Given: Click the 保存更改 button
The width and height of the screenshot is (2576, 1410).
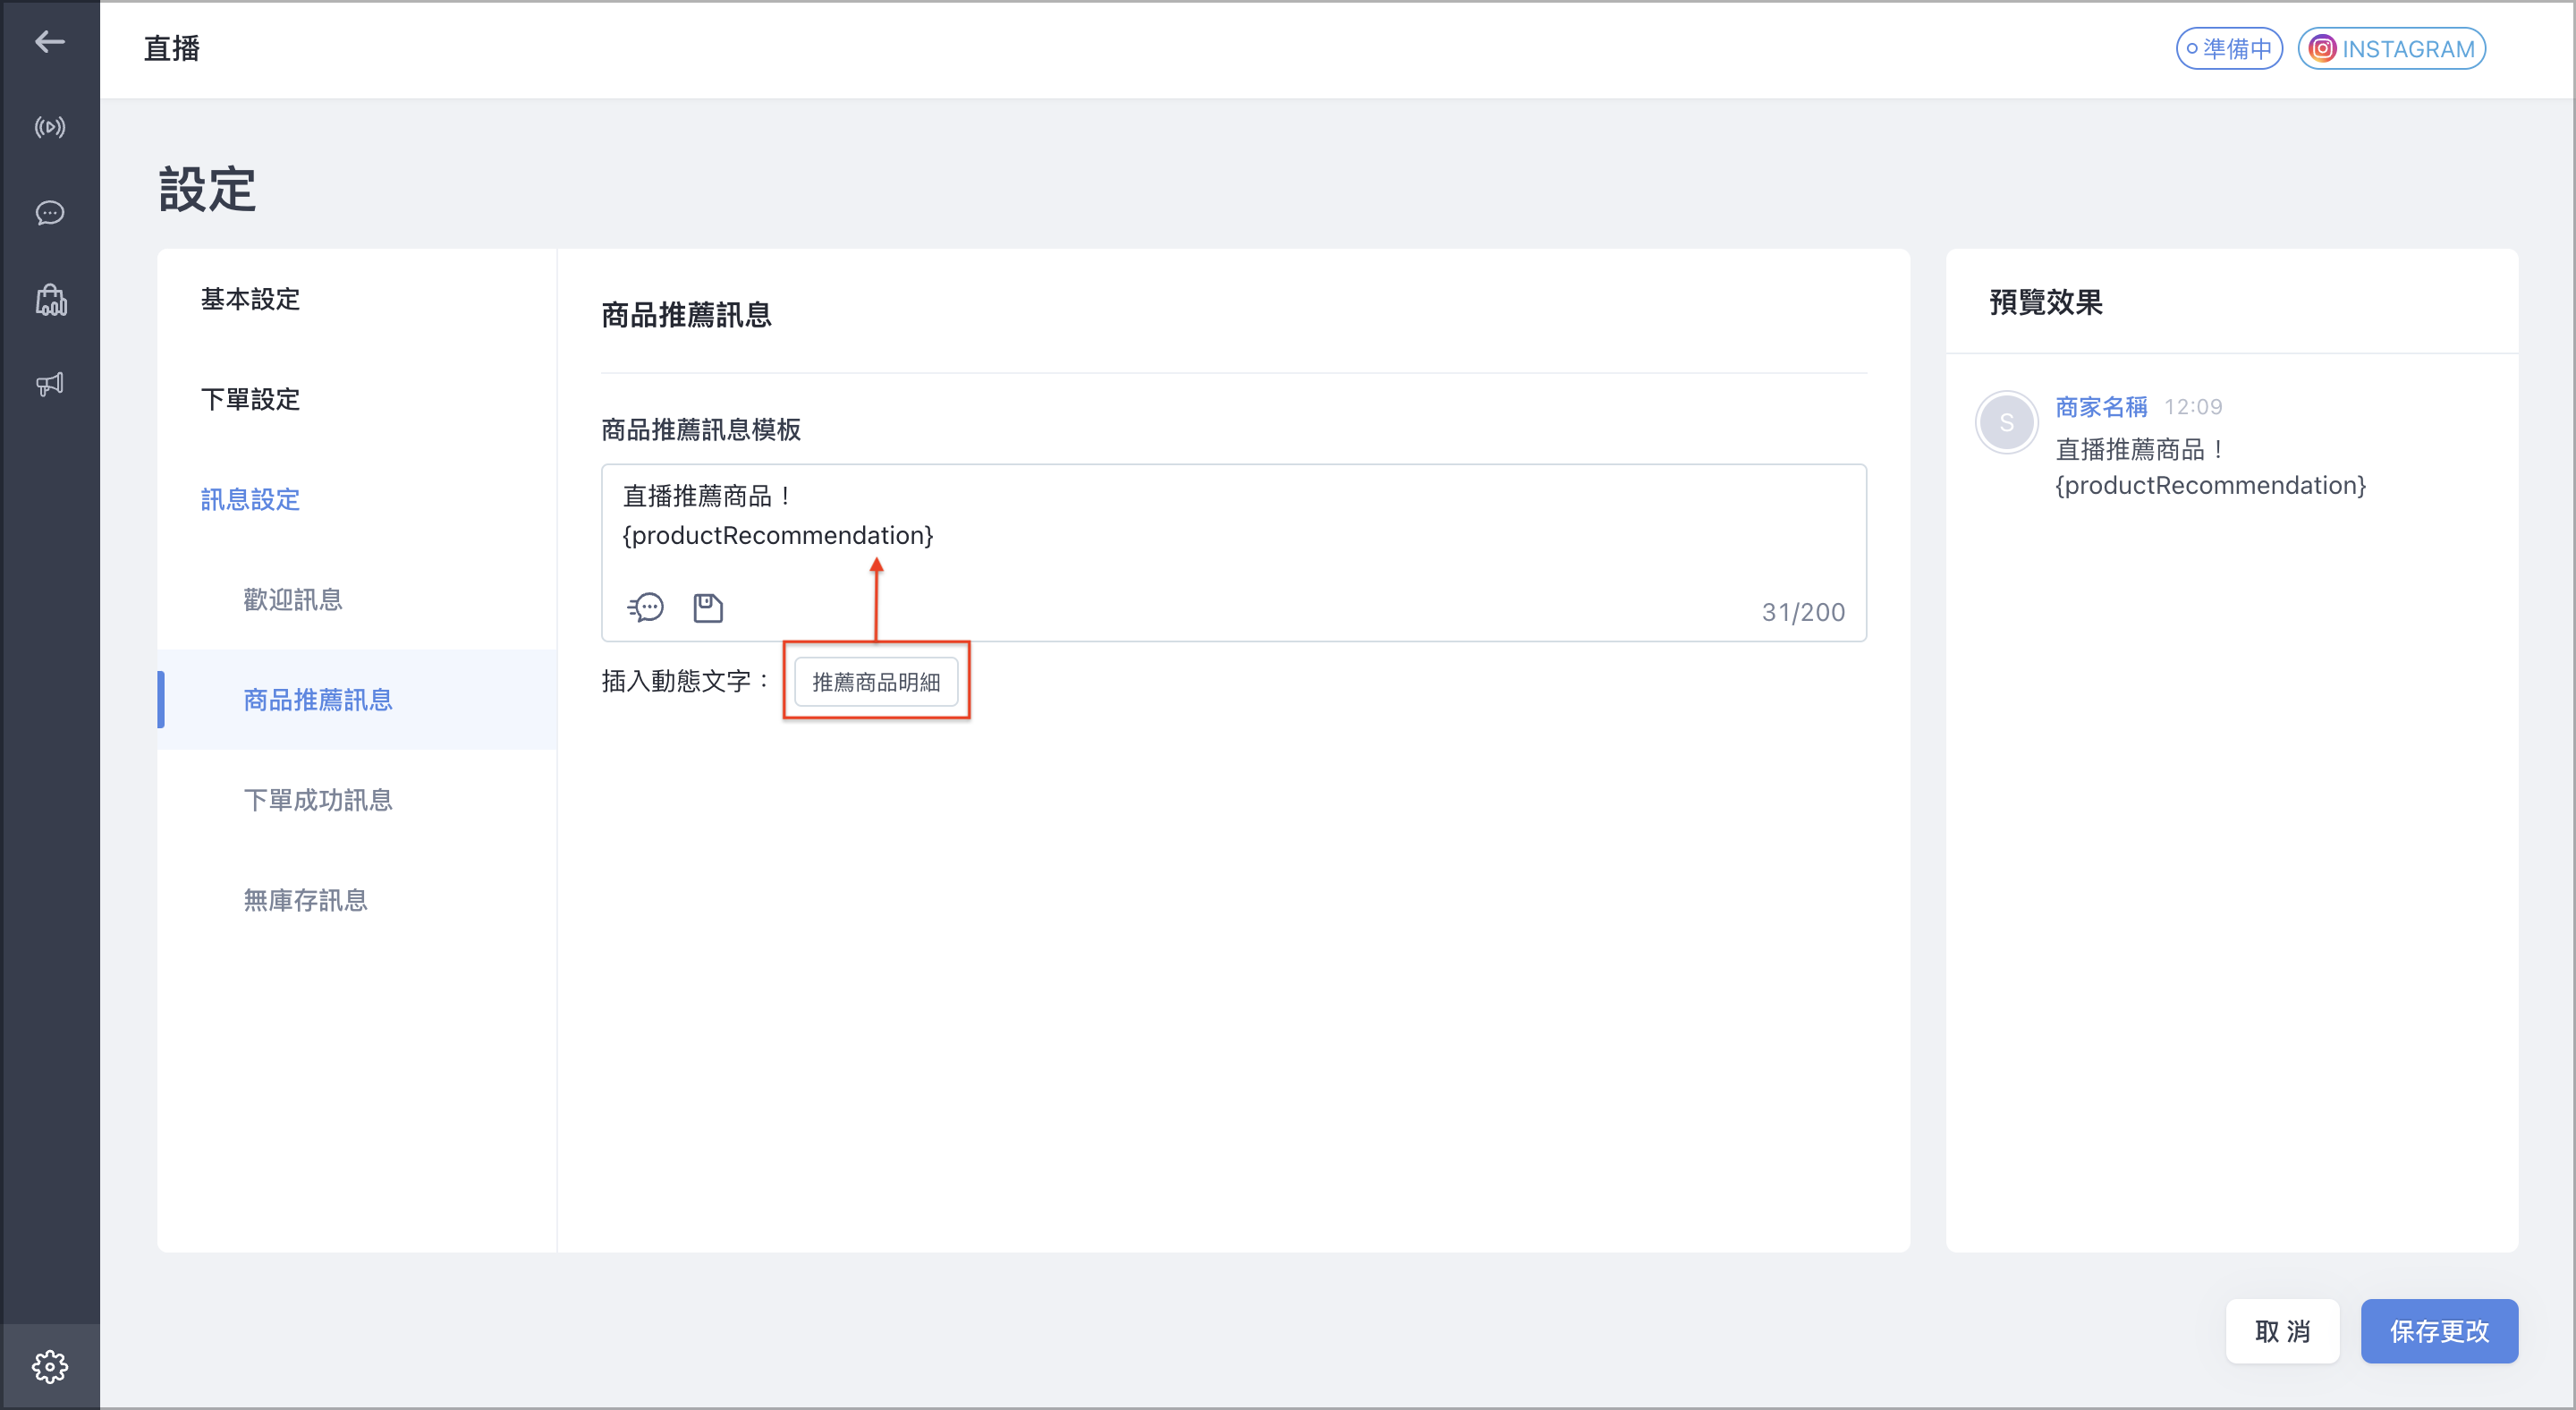Looking at the screenshot, I should click(x=2439, y=1331).
